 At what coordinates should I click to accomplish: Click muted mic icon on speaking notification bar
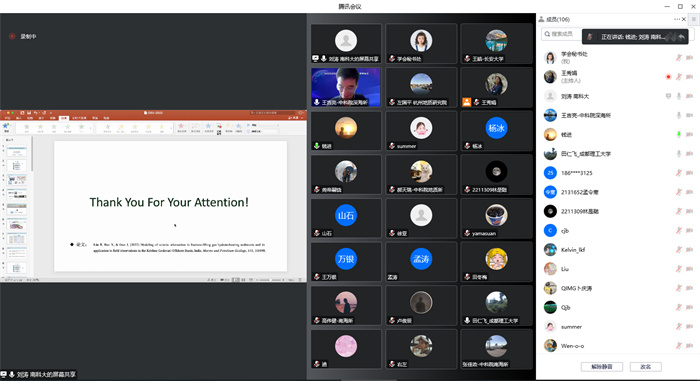[590, 37]
